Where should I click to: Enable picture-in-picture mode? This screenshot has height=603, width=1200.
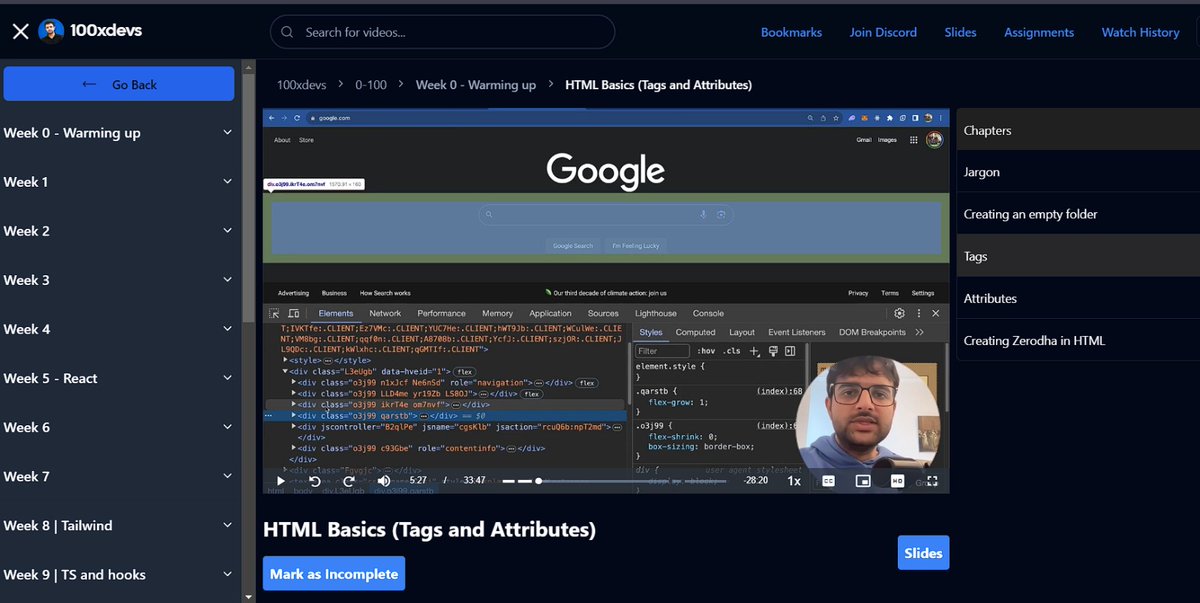[863, 481]
